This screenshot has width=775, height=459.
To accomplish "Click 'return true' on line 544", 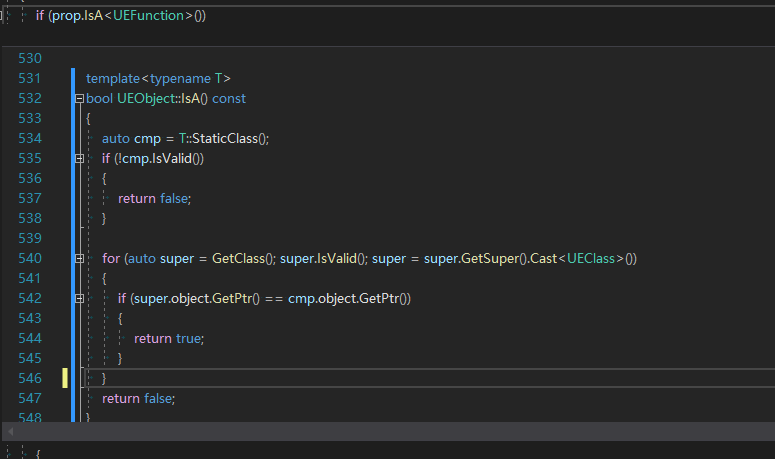I will [x=167, y=338].
